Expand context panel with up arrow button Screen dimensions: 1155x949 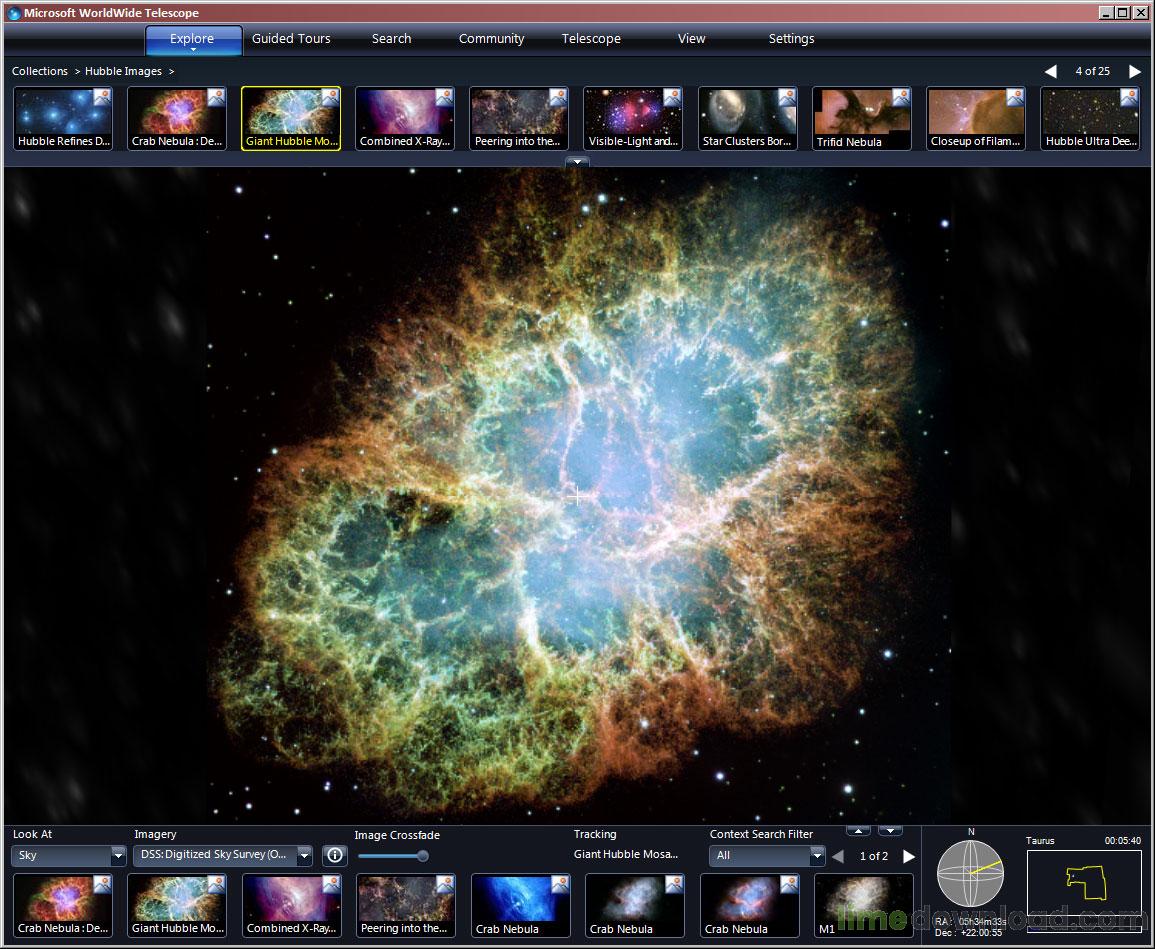coord(858,830)
